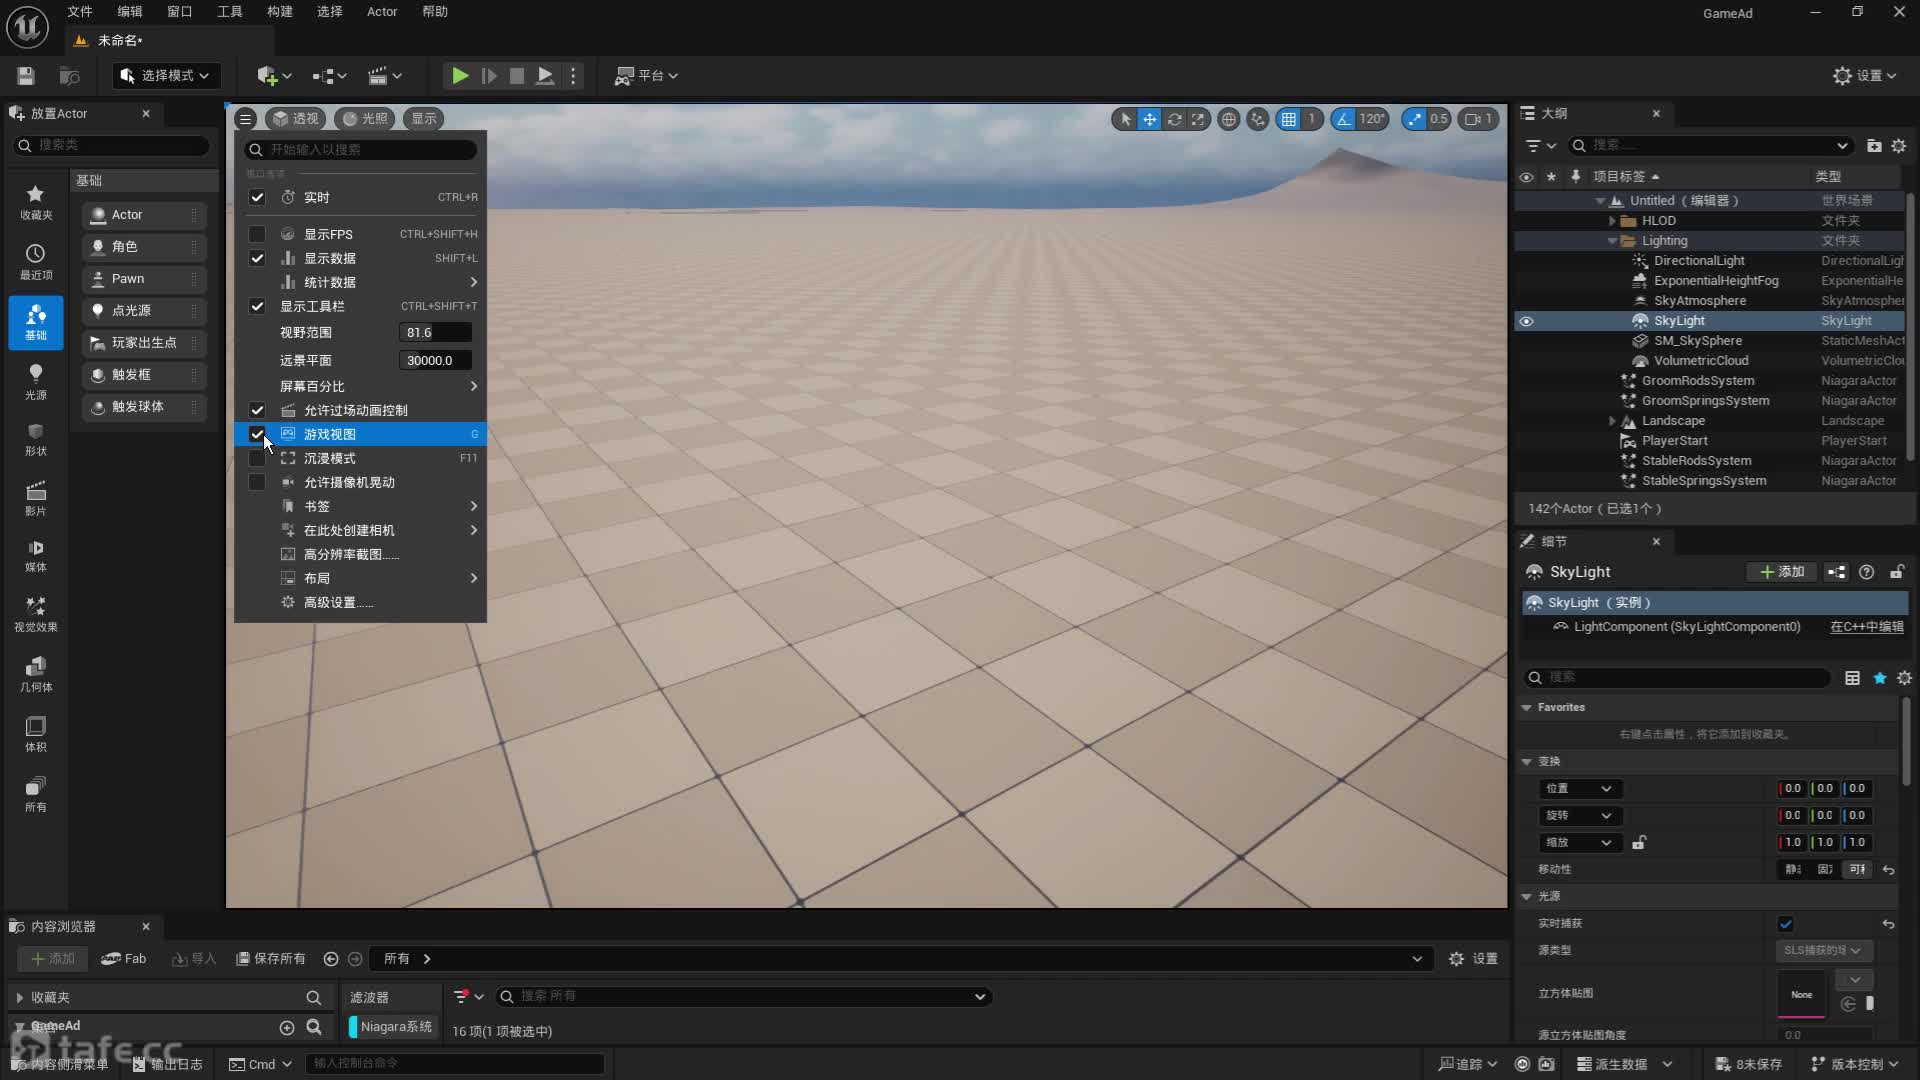Click the viewport hamburger menu icon
The width and height of the screenshot is (1920, 1080).
click(245, 119)
